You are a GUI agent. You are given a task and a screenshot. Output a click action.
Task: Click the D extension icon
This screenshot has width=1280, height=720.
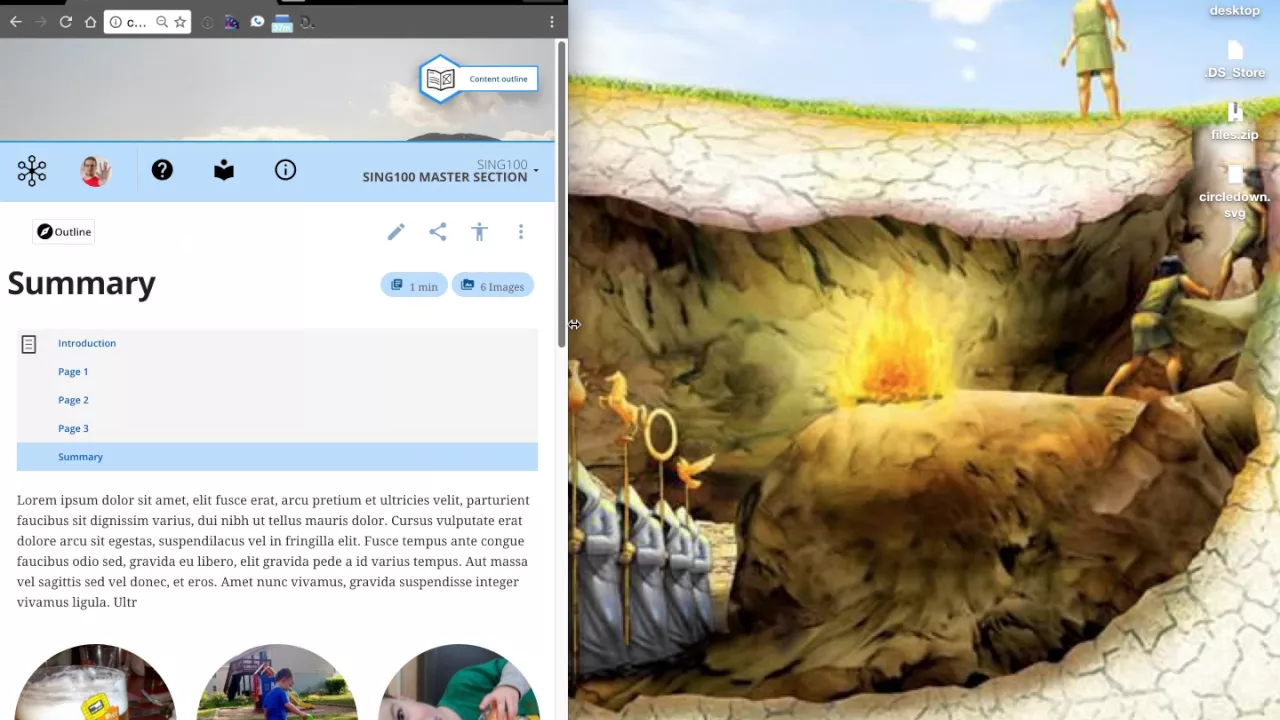pyautogui.click(x=307, y=22)
